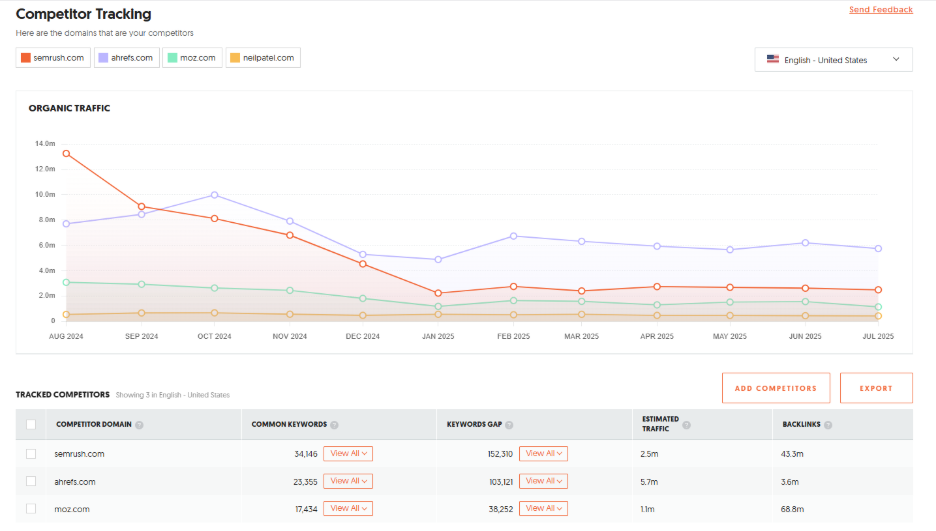This screenshot has width=936, height=531.
Task: Click the Competitor Domain column header
Action: (94, 424)
